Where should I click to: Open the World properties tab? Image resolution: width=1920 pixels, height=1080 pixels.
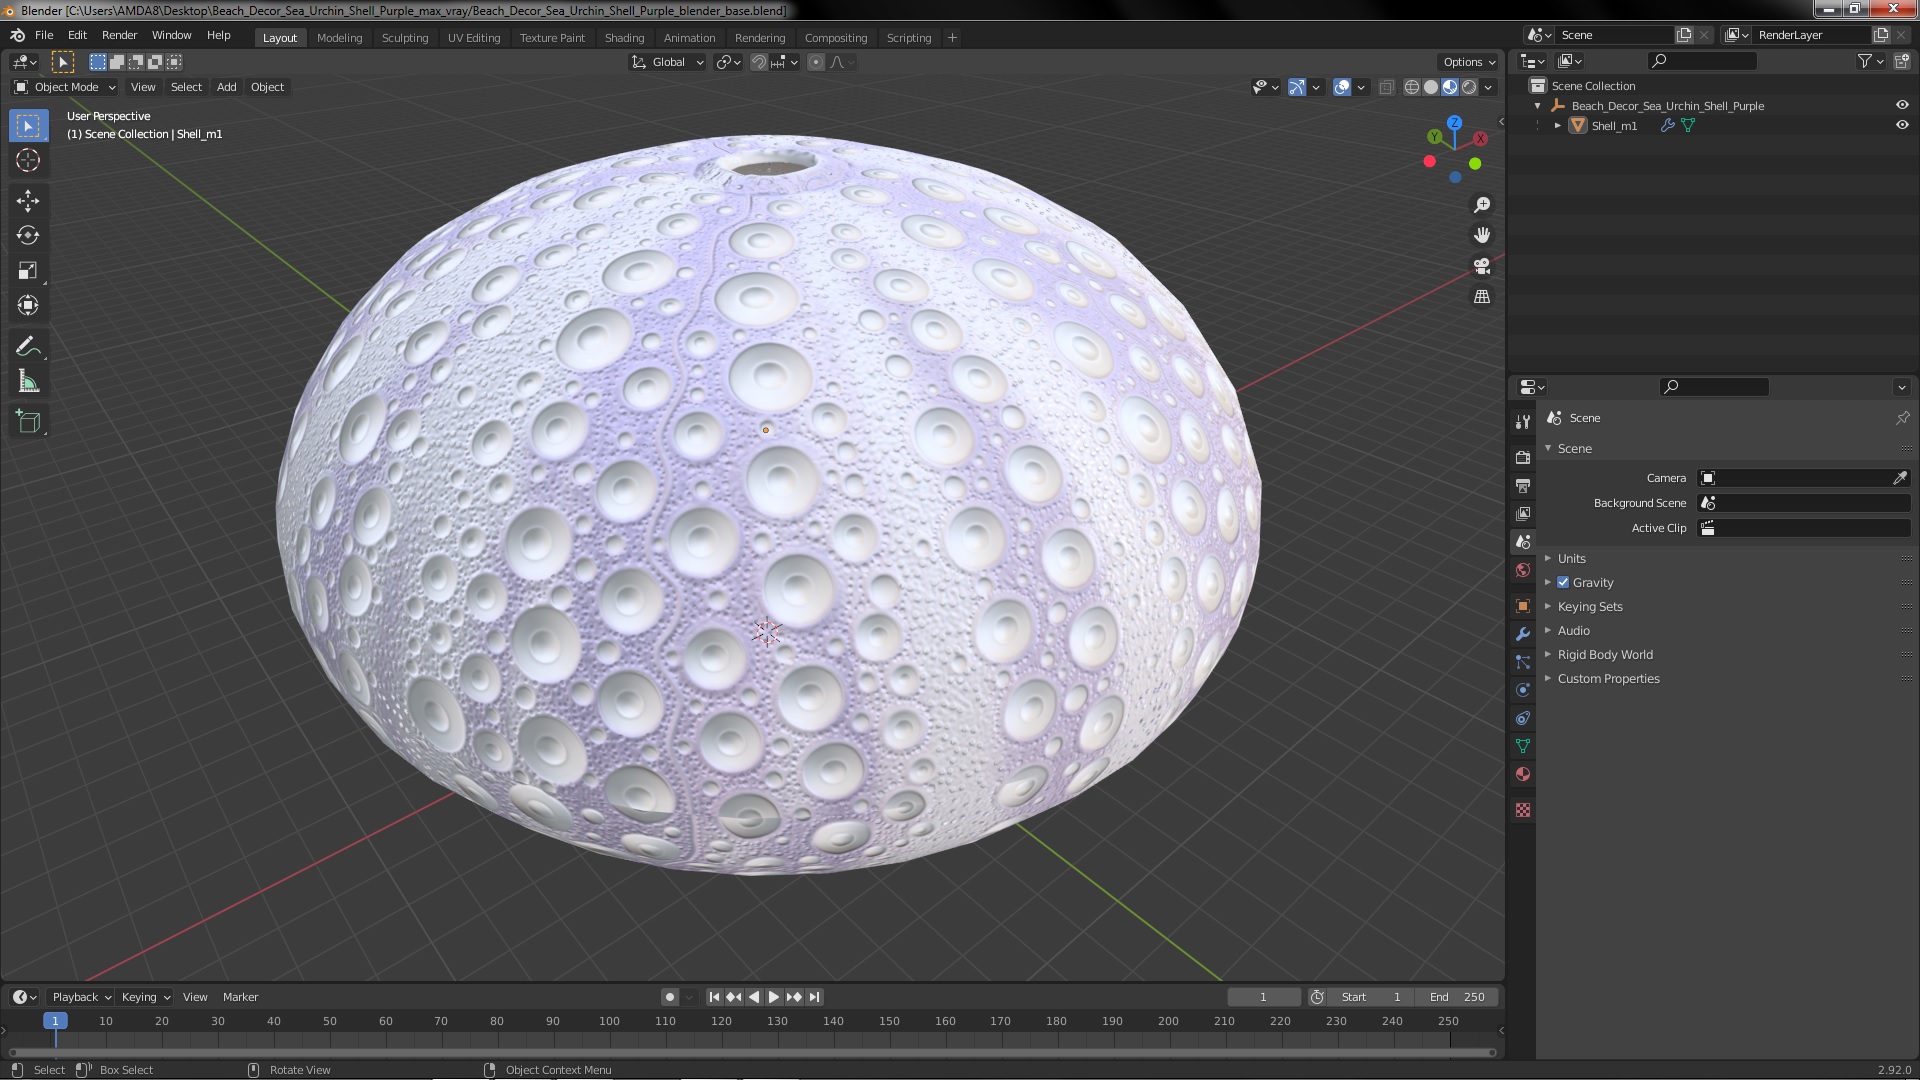pyautogui.click(x=1523, y=570)
